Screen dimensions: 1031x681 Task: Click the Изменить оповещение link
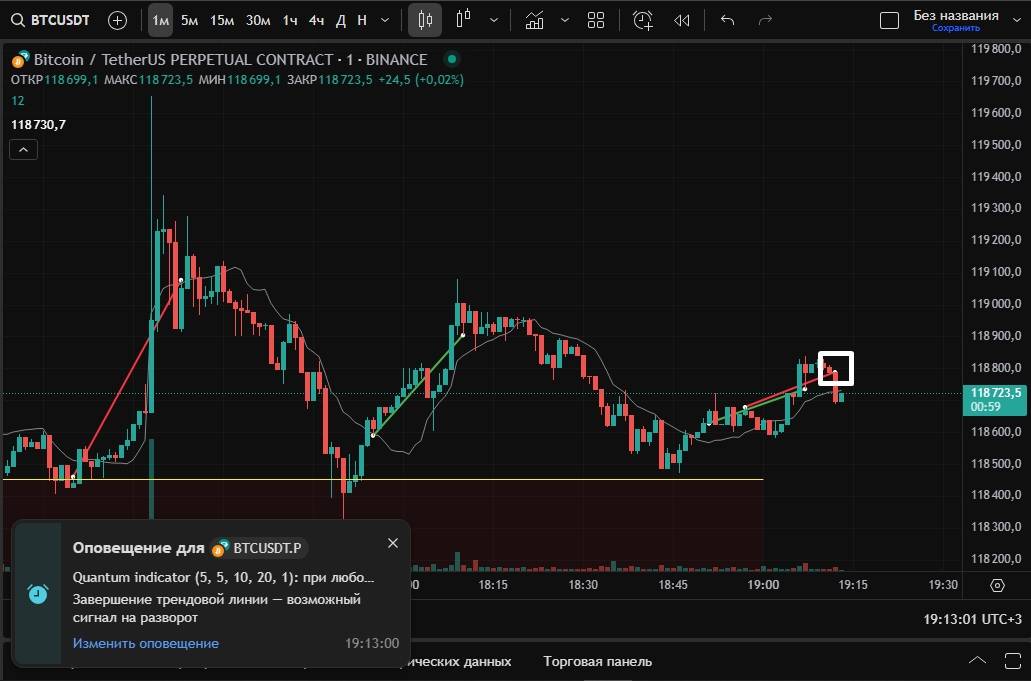[x=145, y=643]
